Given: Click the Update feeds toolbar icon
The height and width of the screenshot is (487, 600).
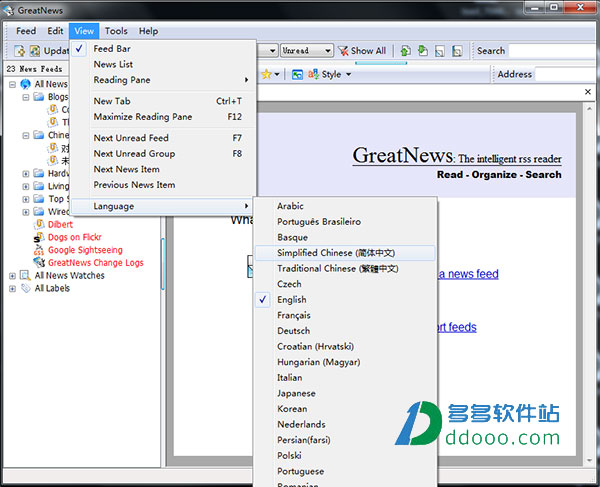Looking at the screenshot, I should pos(35,50).
